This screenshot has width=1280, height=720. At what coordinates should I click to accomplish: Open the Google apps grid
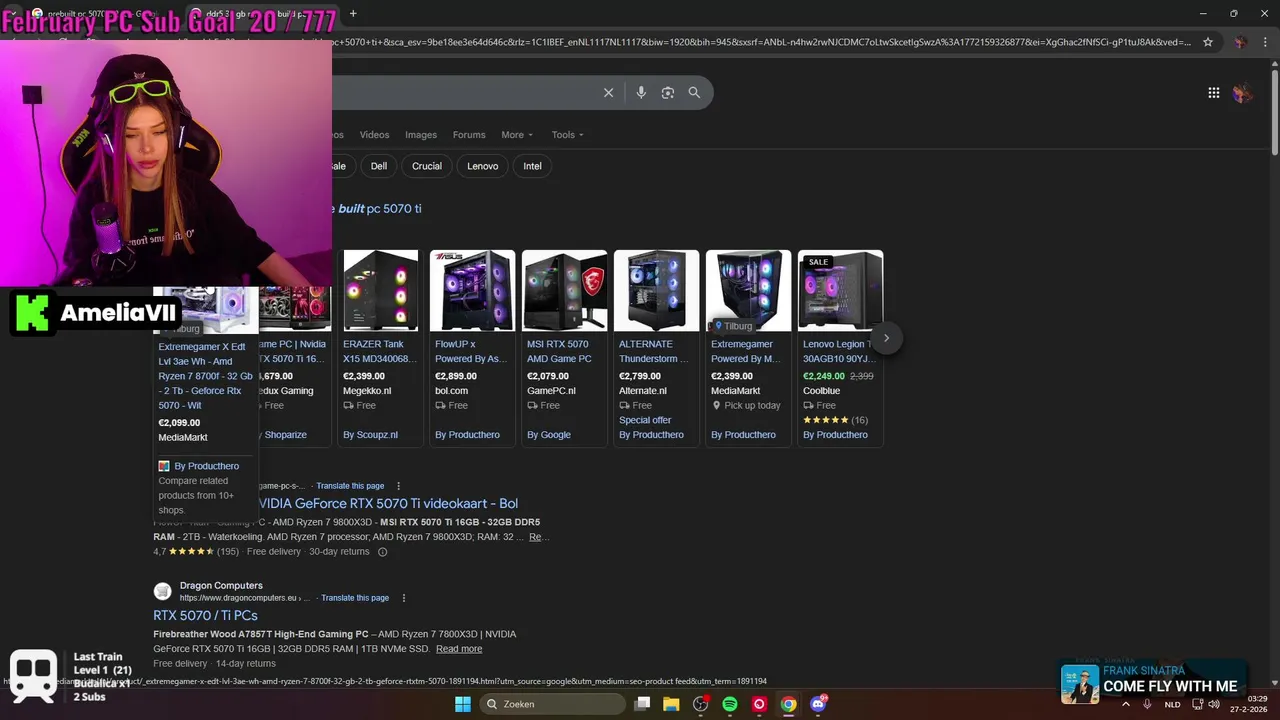click(1213, 93)
